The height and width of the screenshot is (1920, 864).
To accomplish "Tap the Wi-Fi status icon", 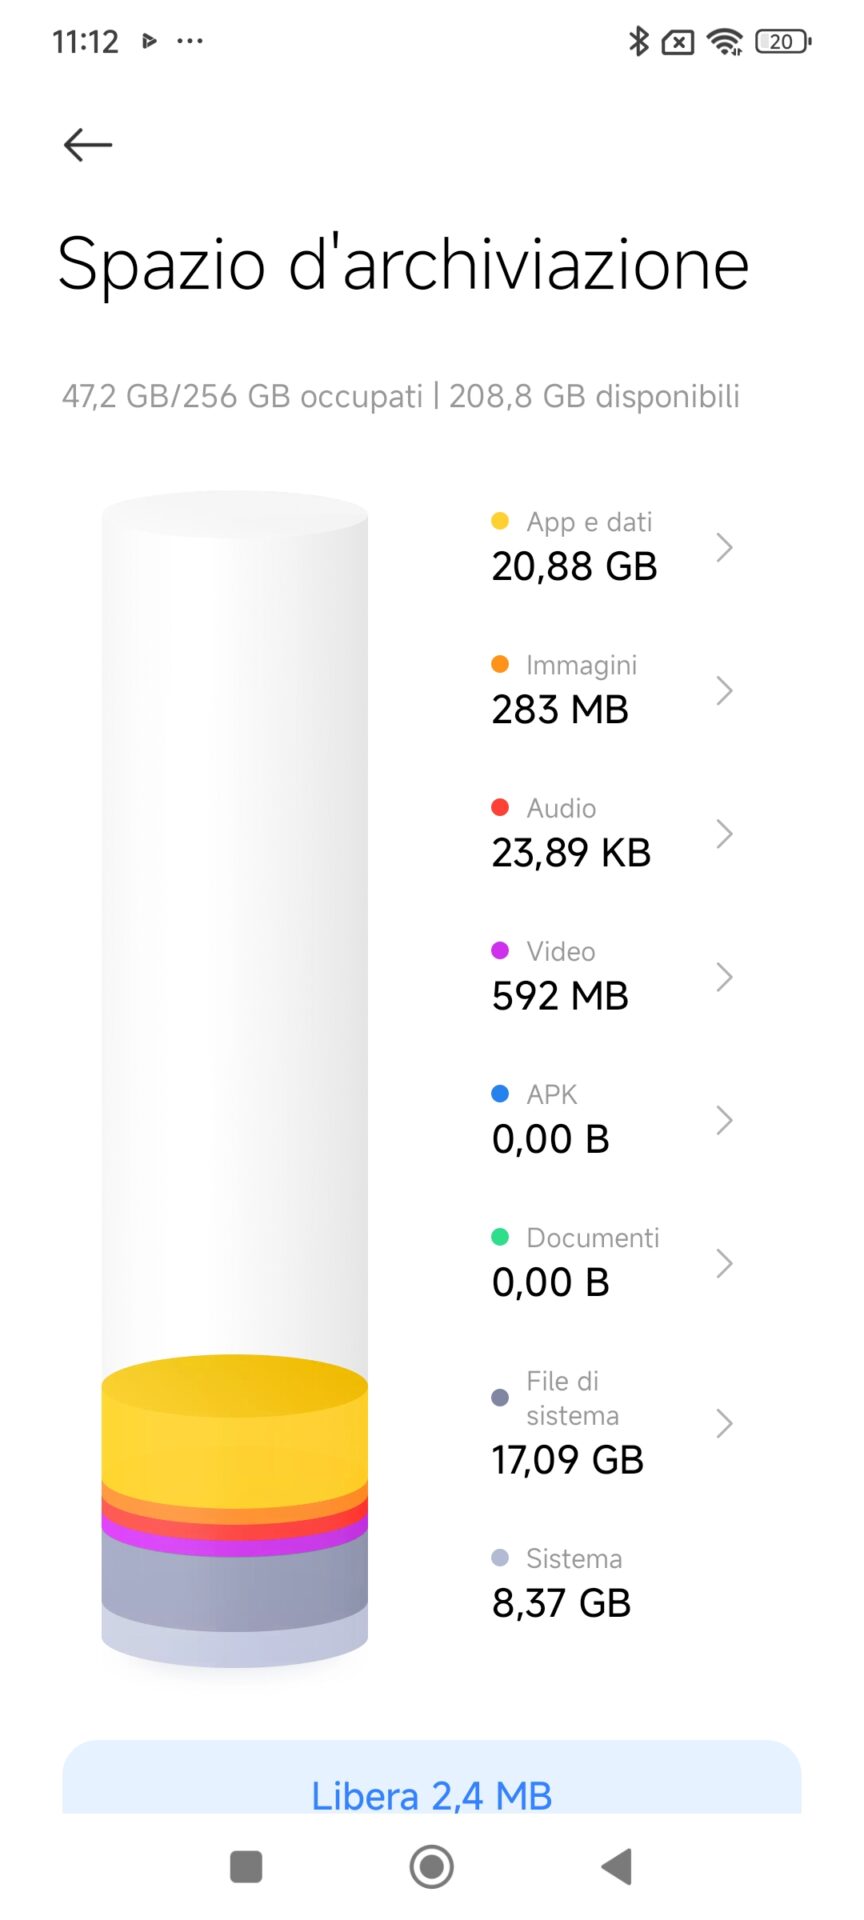I will point(724,41).
